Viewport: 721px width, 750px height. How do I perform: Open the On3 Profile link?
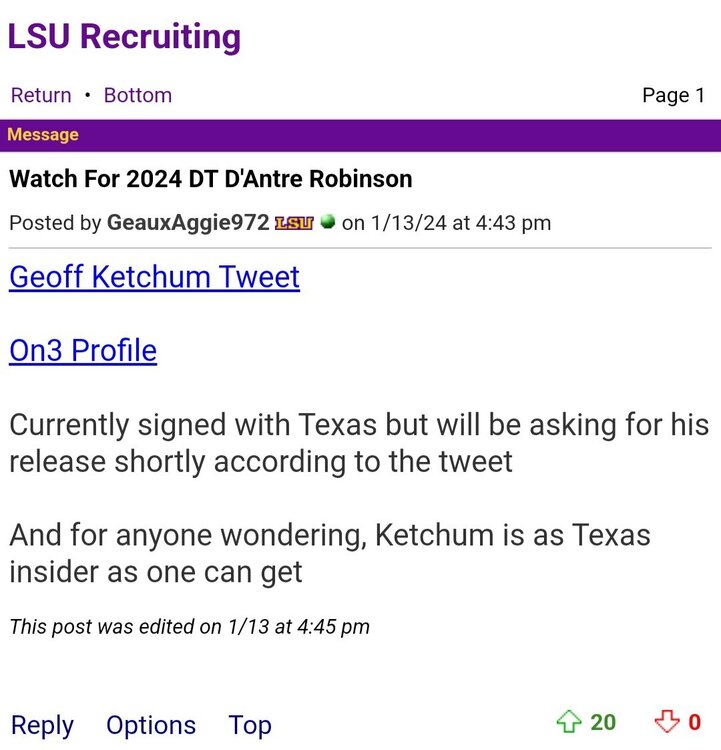pos(83,350)
